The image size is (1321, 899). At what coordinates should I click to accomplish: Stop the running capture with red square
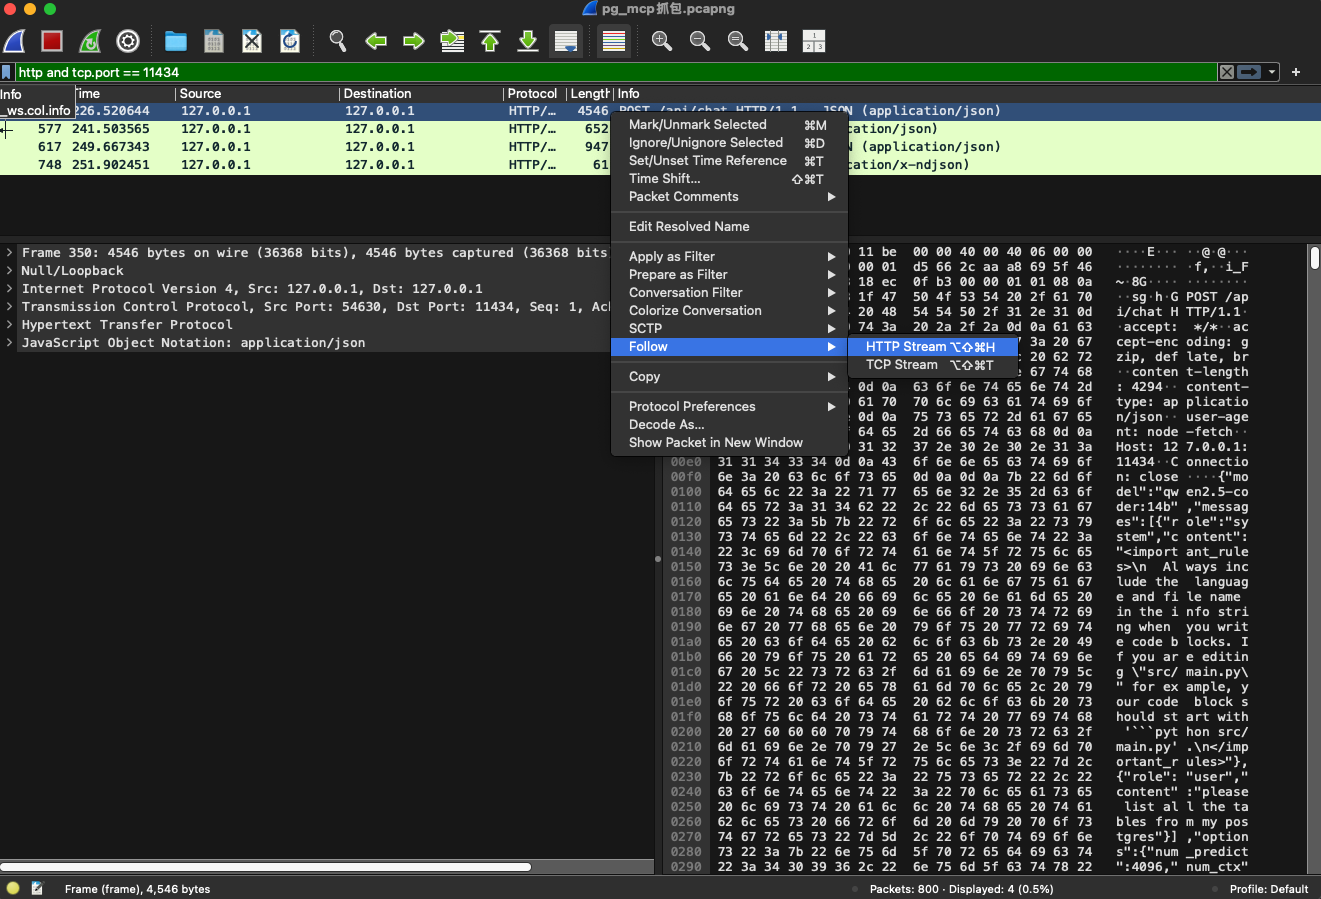click(x=52, y=41)
